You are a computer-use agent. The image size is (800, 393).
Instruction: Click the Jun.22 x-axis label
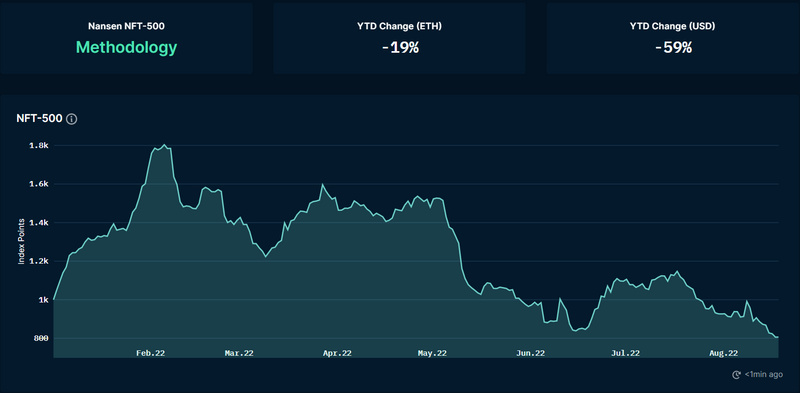coord(531,353)
